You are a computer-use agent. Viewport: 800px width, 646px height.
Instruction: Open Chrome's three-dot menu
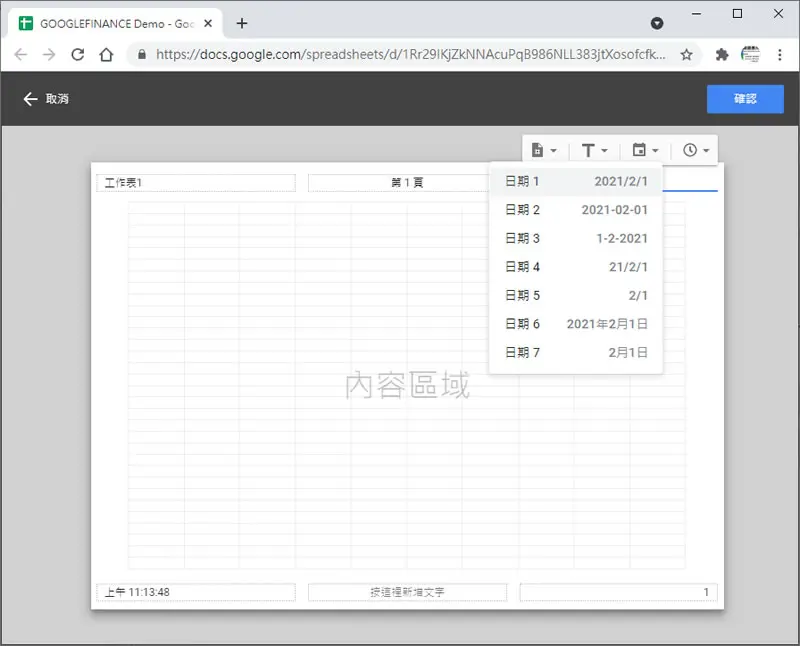click(x=780, y=55)
